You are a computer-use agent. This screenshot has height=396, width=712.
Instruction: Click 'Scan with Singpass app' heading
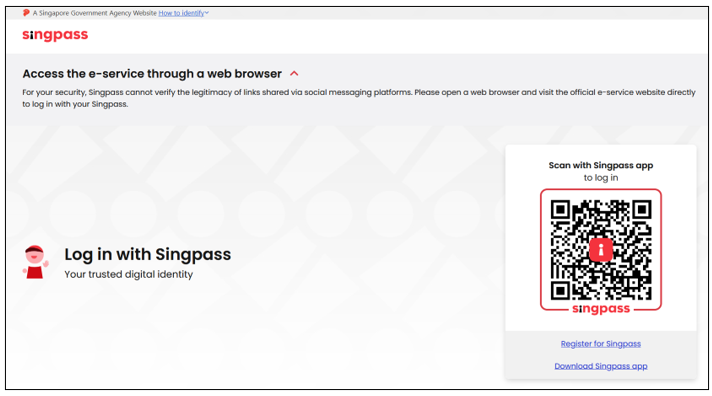coord(601,165)
